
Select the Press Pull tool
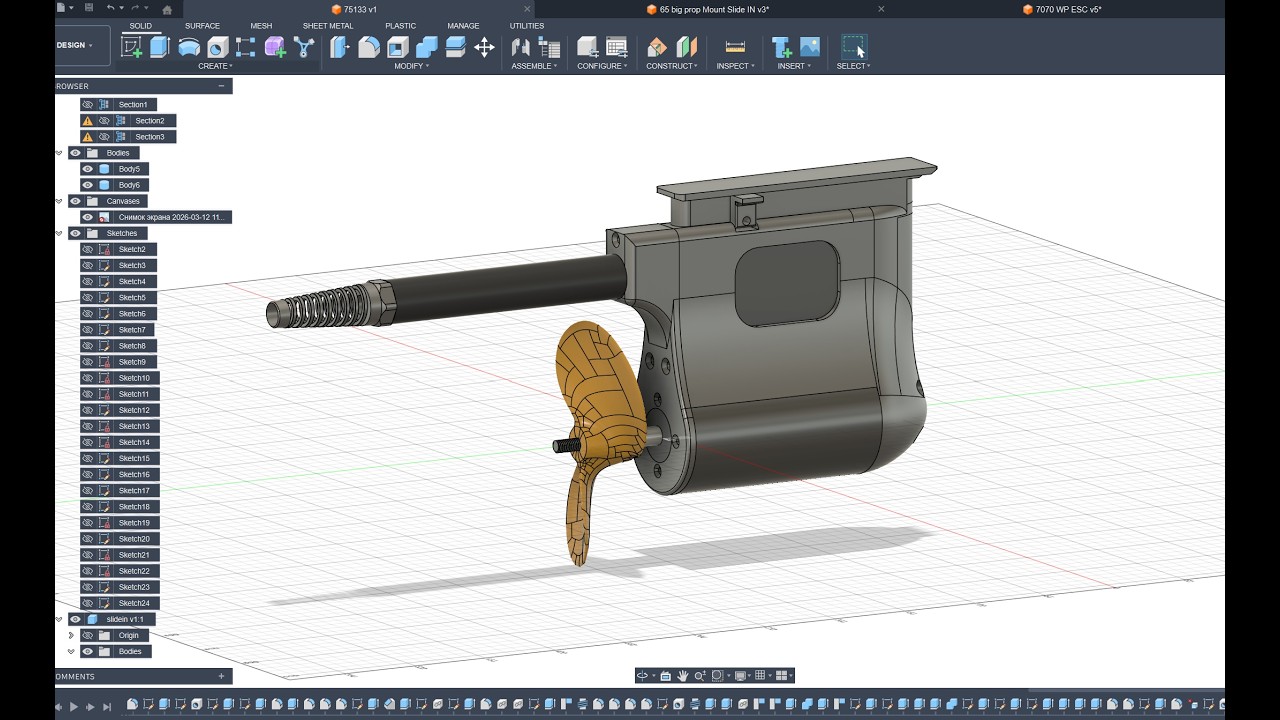point(340,47)
